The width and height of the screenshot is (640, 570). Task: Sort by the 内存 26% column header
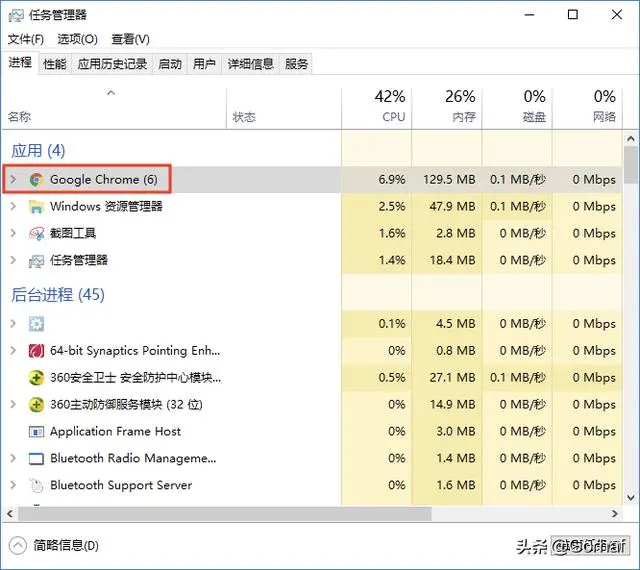point(447,108)
